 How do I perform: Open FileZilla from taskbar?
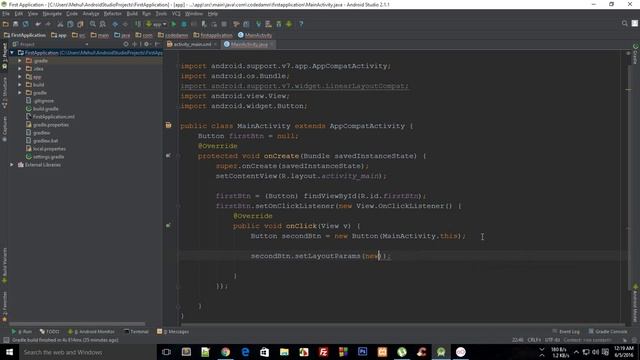point(323,352)
